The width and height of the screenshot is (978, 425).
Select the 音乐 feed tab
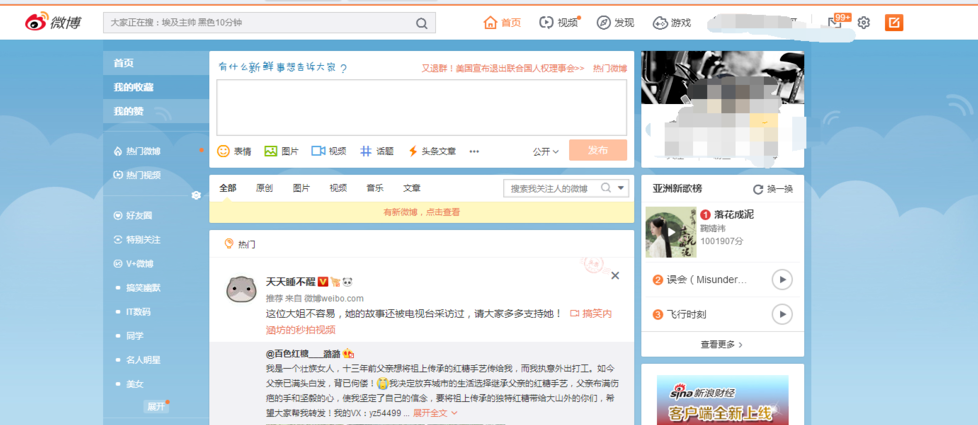pyautogui.click(x=375, y=188)
